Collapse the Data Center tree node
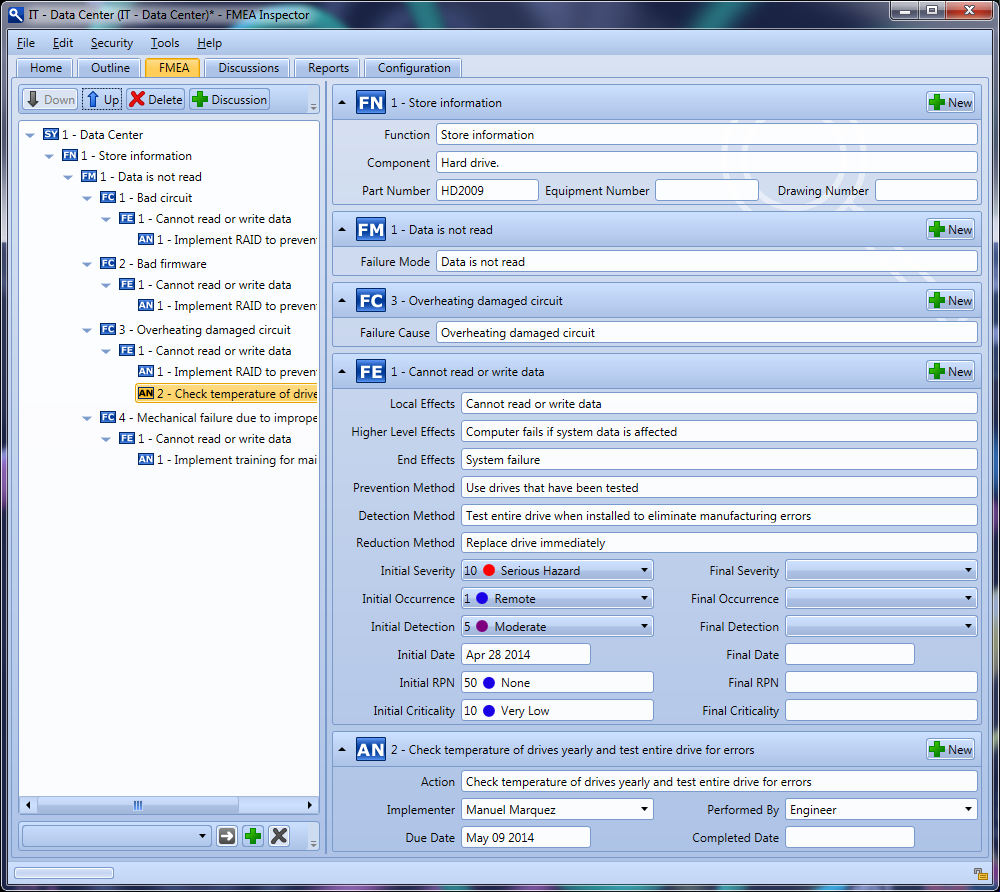 (29, 135)
